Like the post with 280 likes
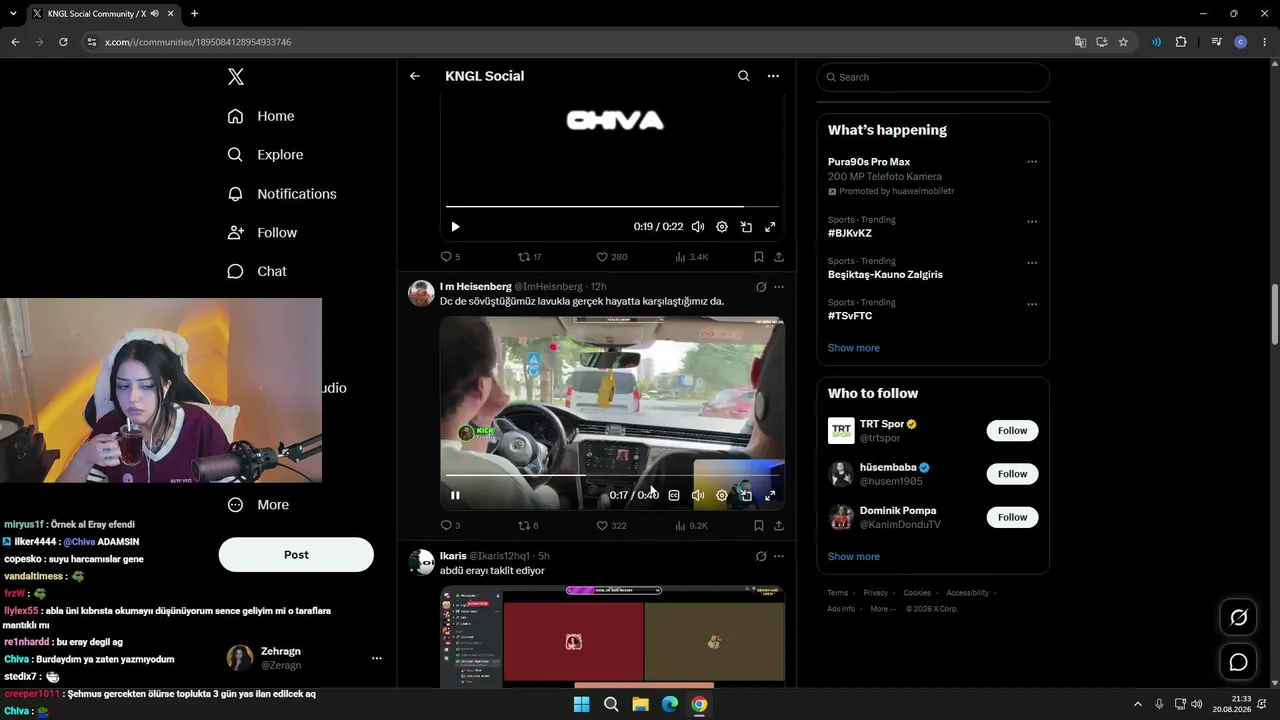The image size is (1280, 720). pyautogui.click(x=612, y=257)
